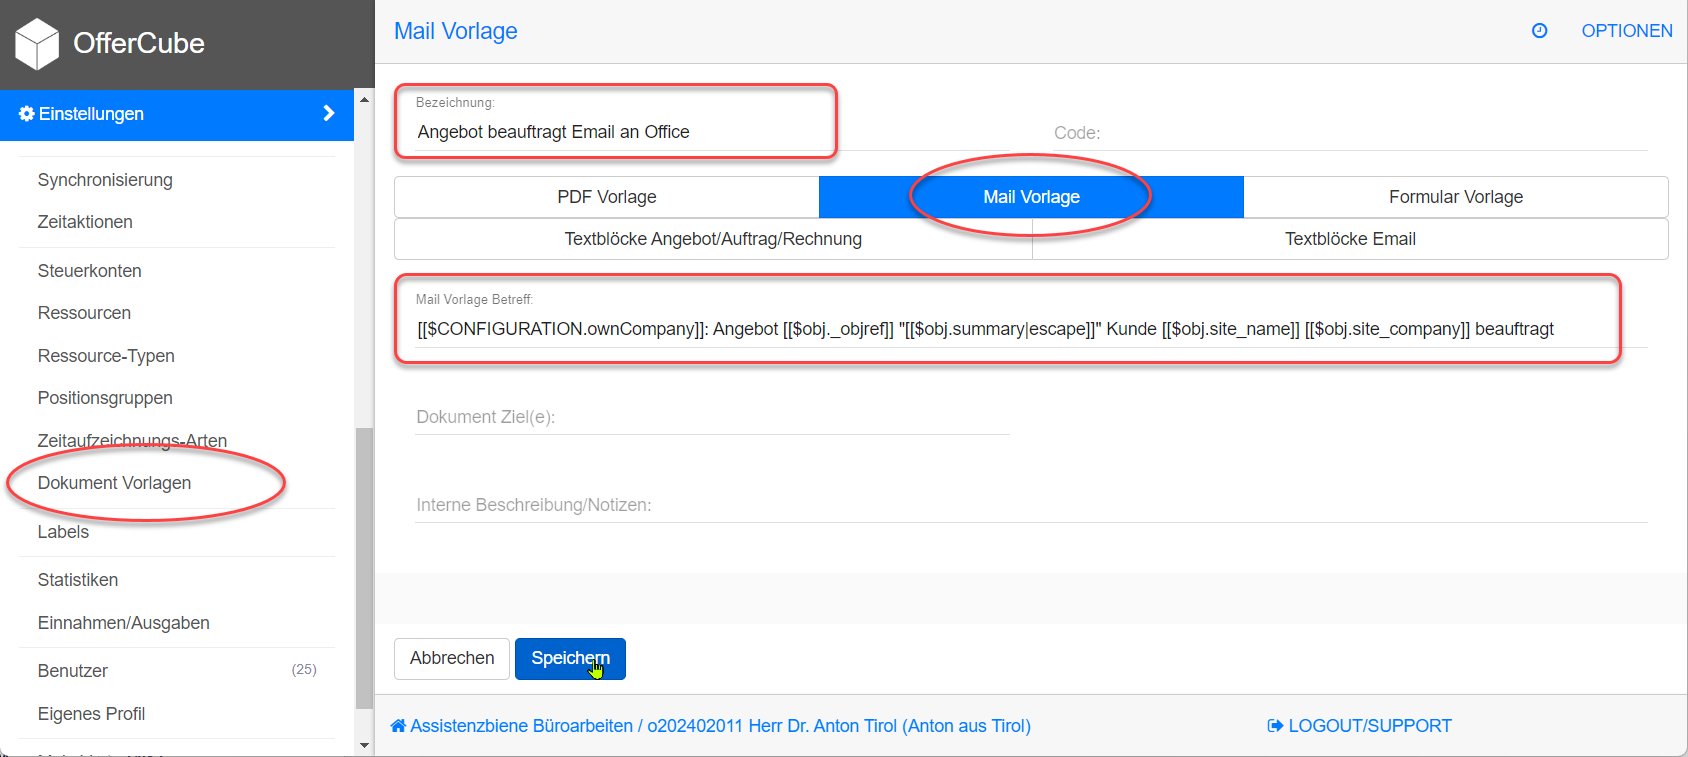The height and width of the screenshot is (757, 1688).
Task: Open Synchronisierung in the sidebar
Action: (105, 180)
